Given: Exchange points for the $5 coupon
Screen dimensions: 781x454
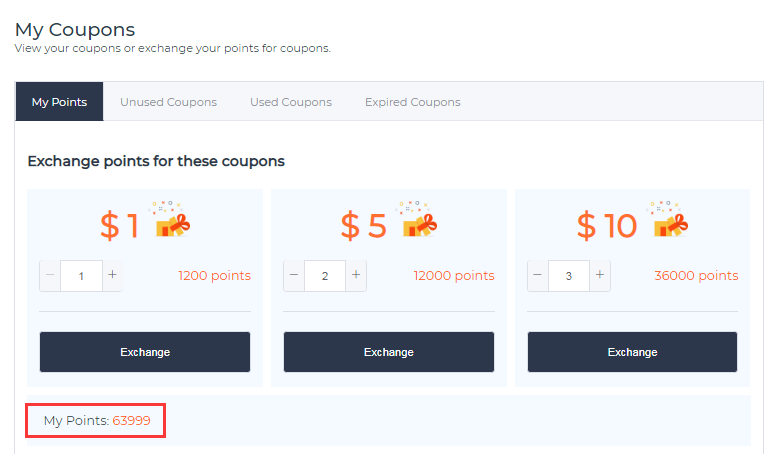Looking at the screenshot, I should tap(389, 352).
